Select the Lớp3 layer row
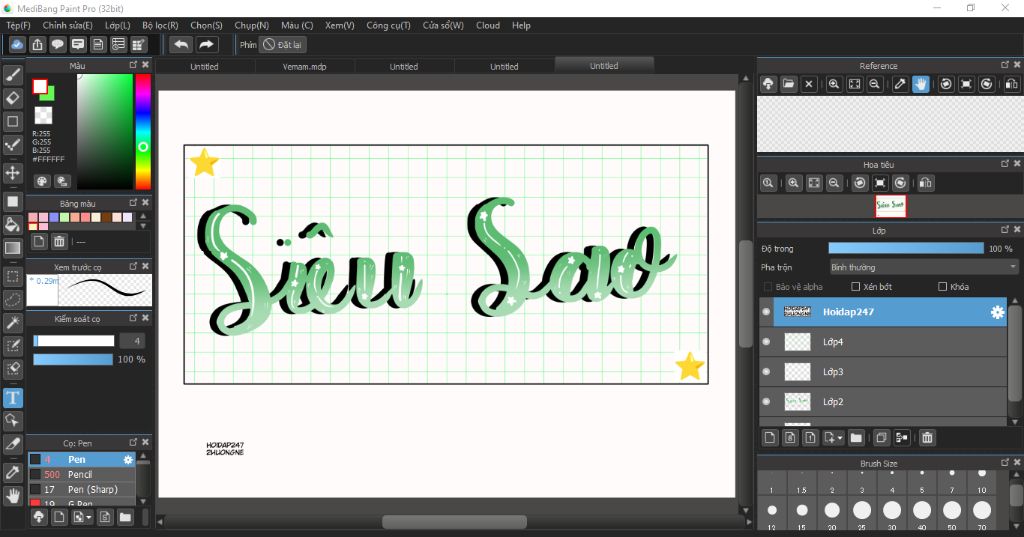The height and width of the screenshot is (537, 1024). coord(883,372)
